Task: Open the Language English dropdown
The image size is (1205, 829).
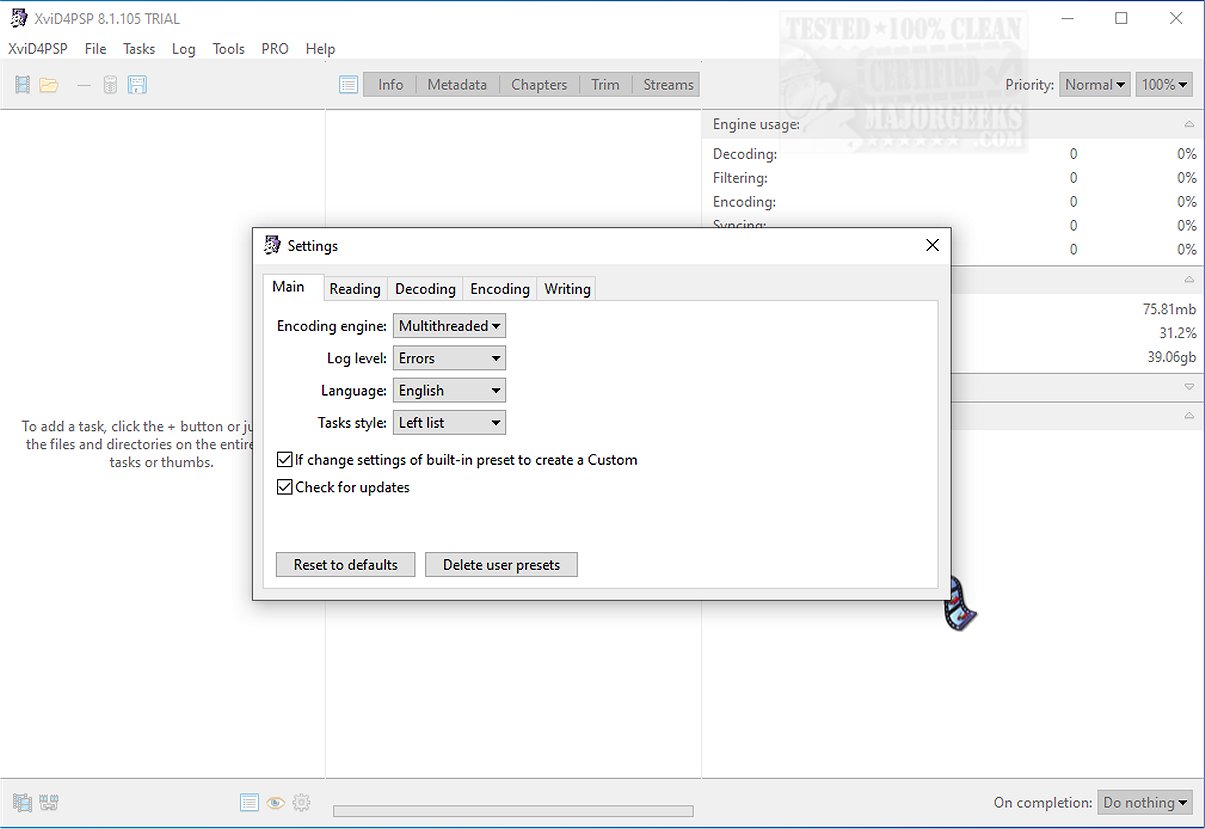Action: [449, 390]
